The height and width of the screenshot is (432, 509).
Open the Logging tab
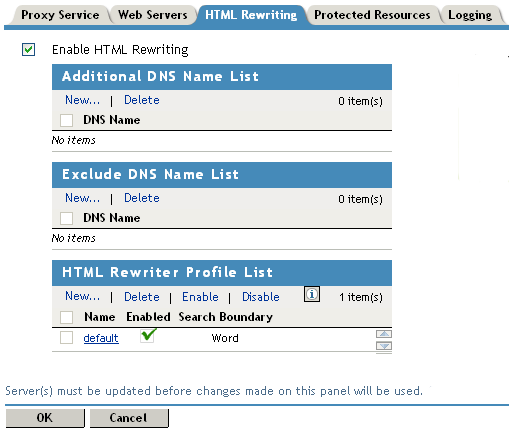coord(470,15)
